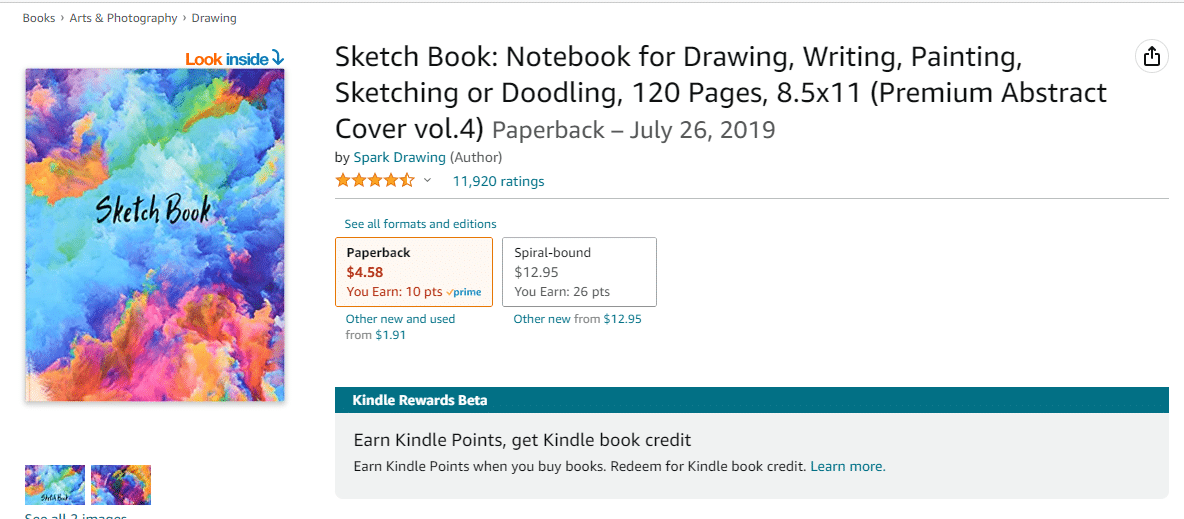Click the Look inside arrow label
The height and width of the screenshot is (519, 1184).
(x=235, y=58)
